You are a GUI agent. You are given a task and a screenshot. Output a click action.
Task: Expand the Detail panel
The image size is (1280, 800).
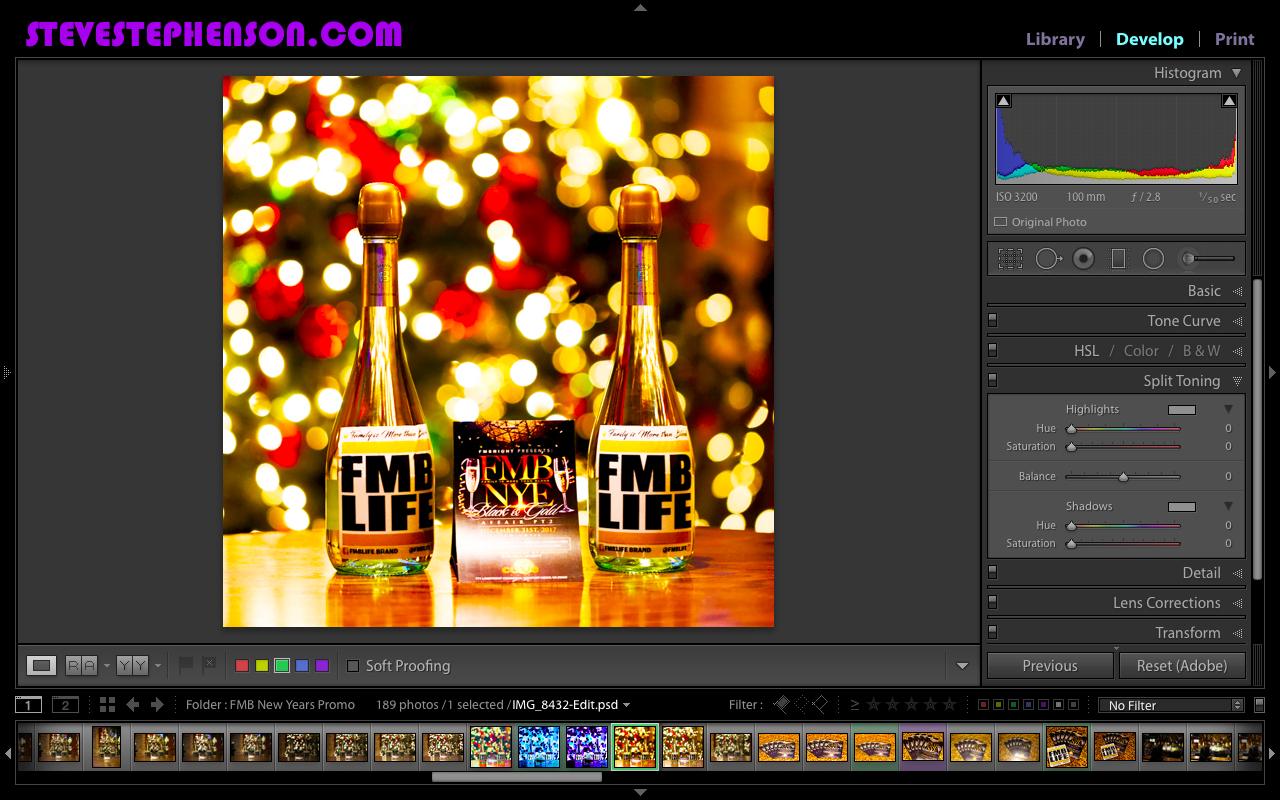(1237, 573)
